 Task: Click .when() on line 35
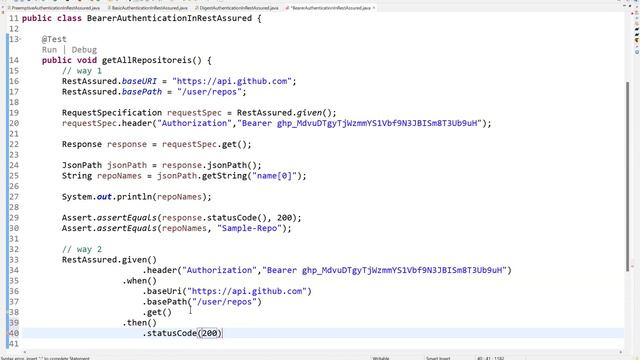[139, 281]
